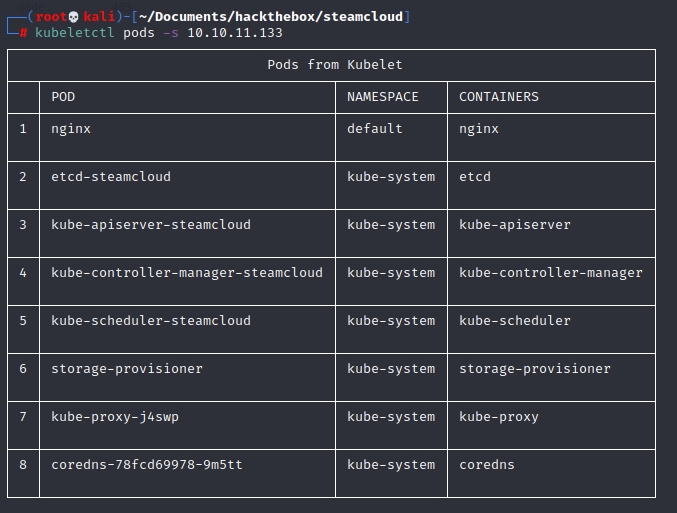The height and width of the screenshot is (513, 677).
Task: Select storage-provisioner in the POD column
Action: [x=127, y=369]
